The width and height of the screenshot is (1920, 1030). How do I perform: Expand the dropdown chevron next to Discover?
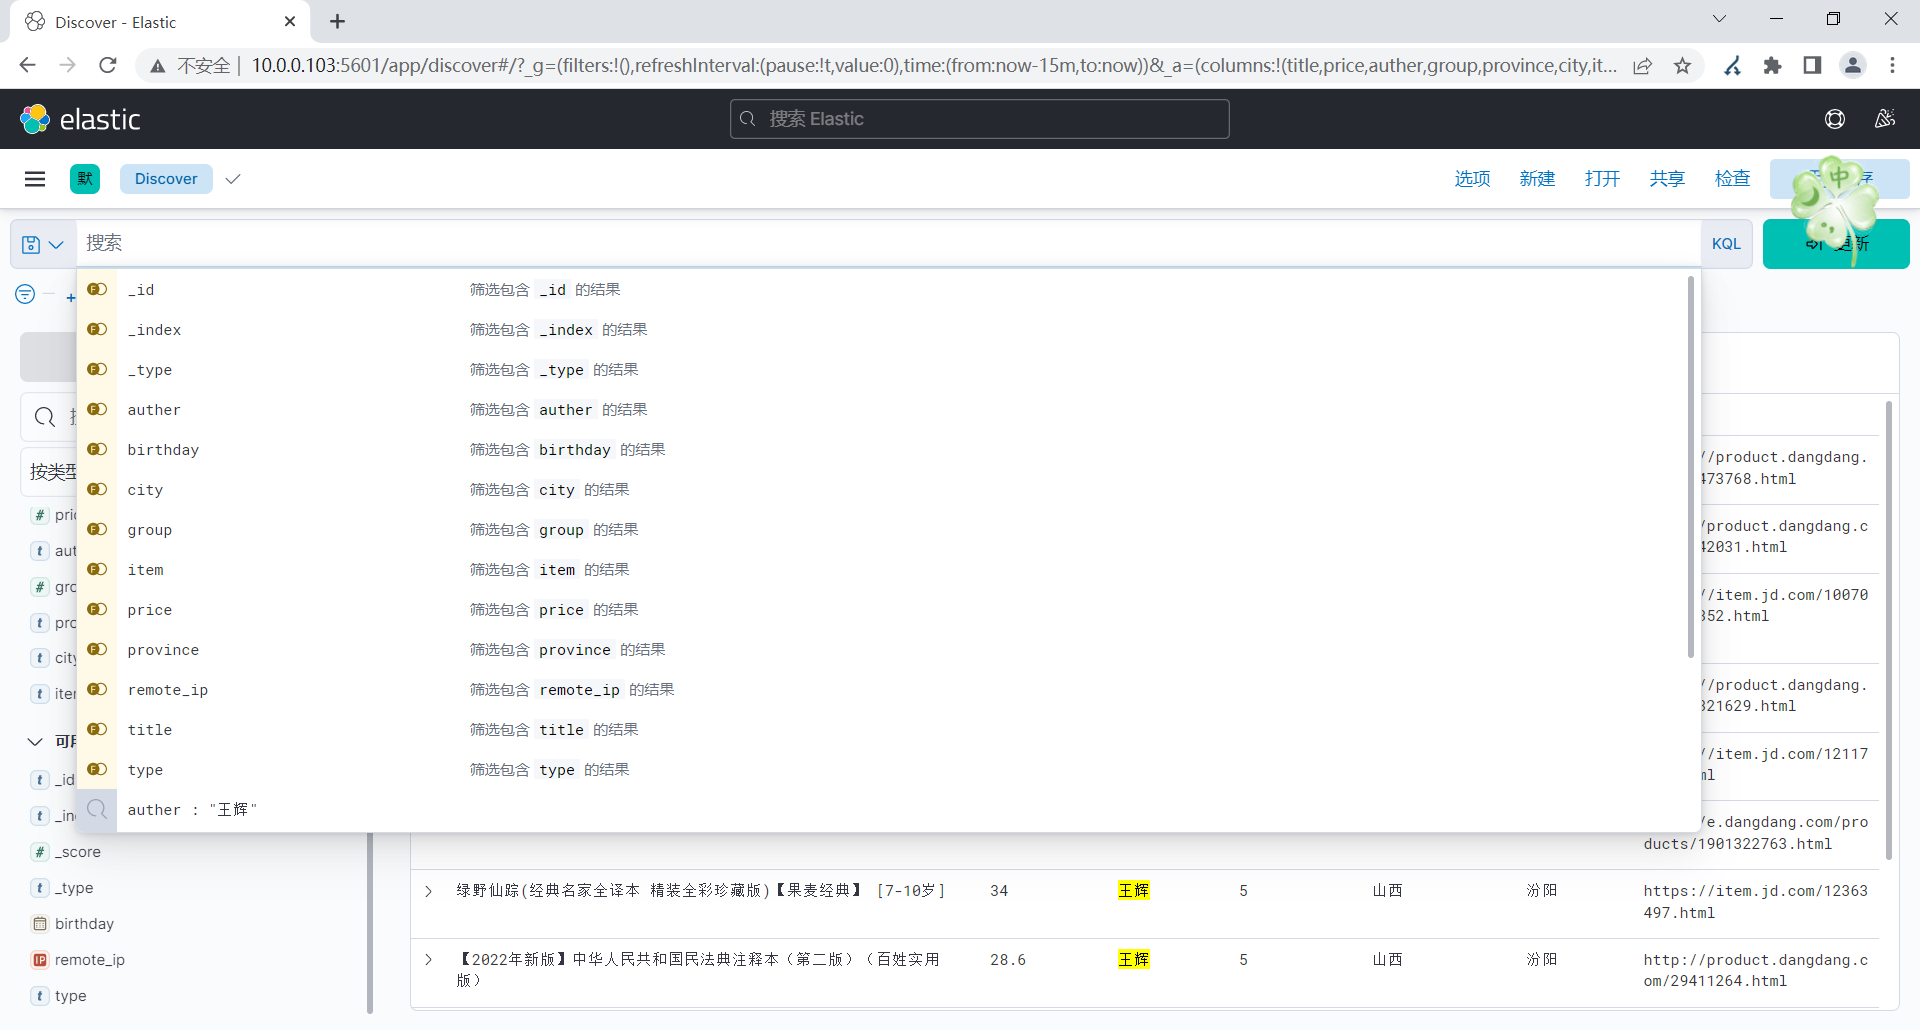(233, 179)
